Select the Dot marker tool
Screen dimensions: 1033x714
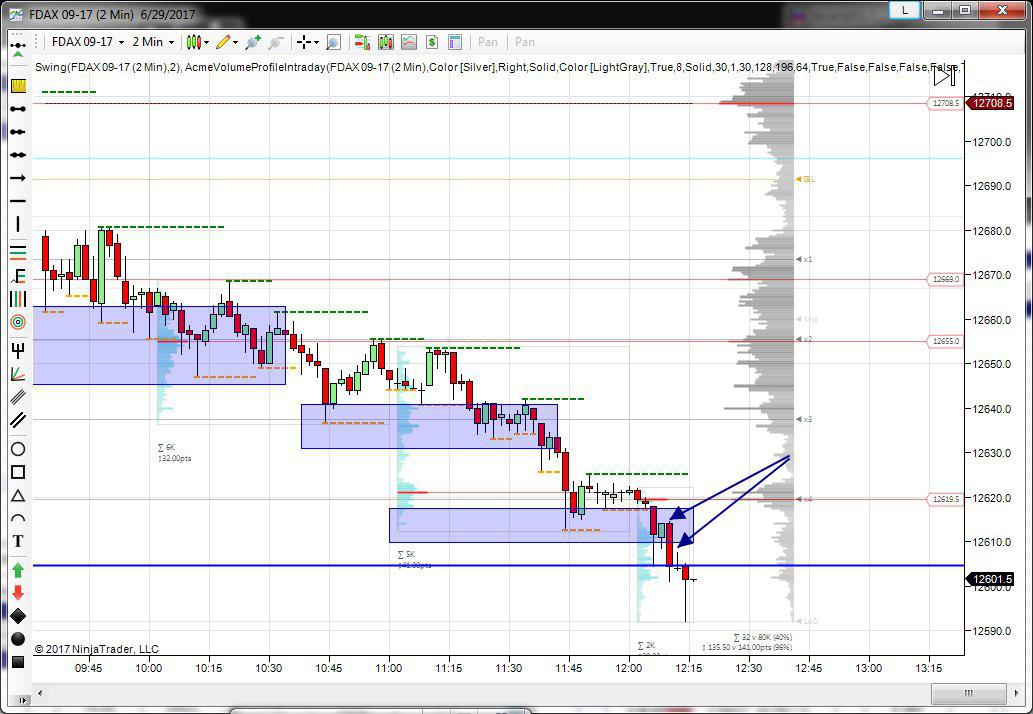pyautogui.click(x=18, y=639)
